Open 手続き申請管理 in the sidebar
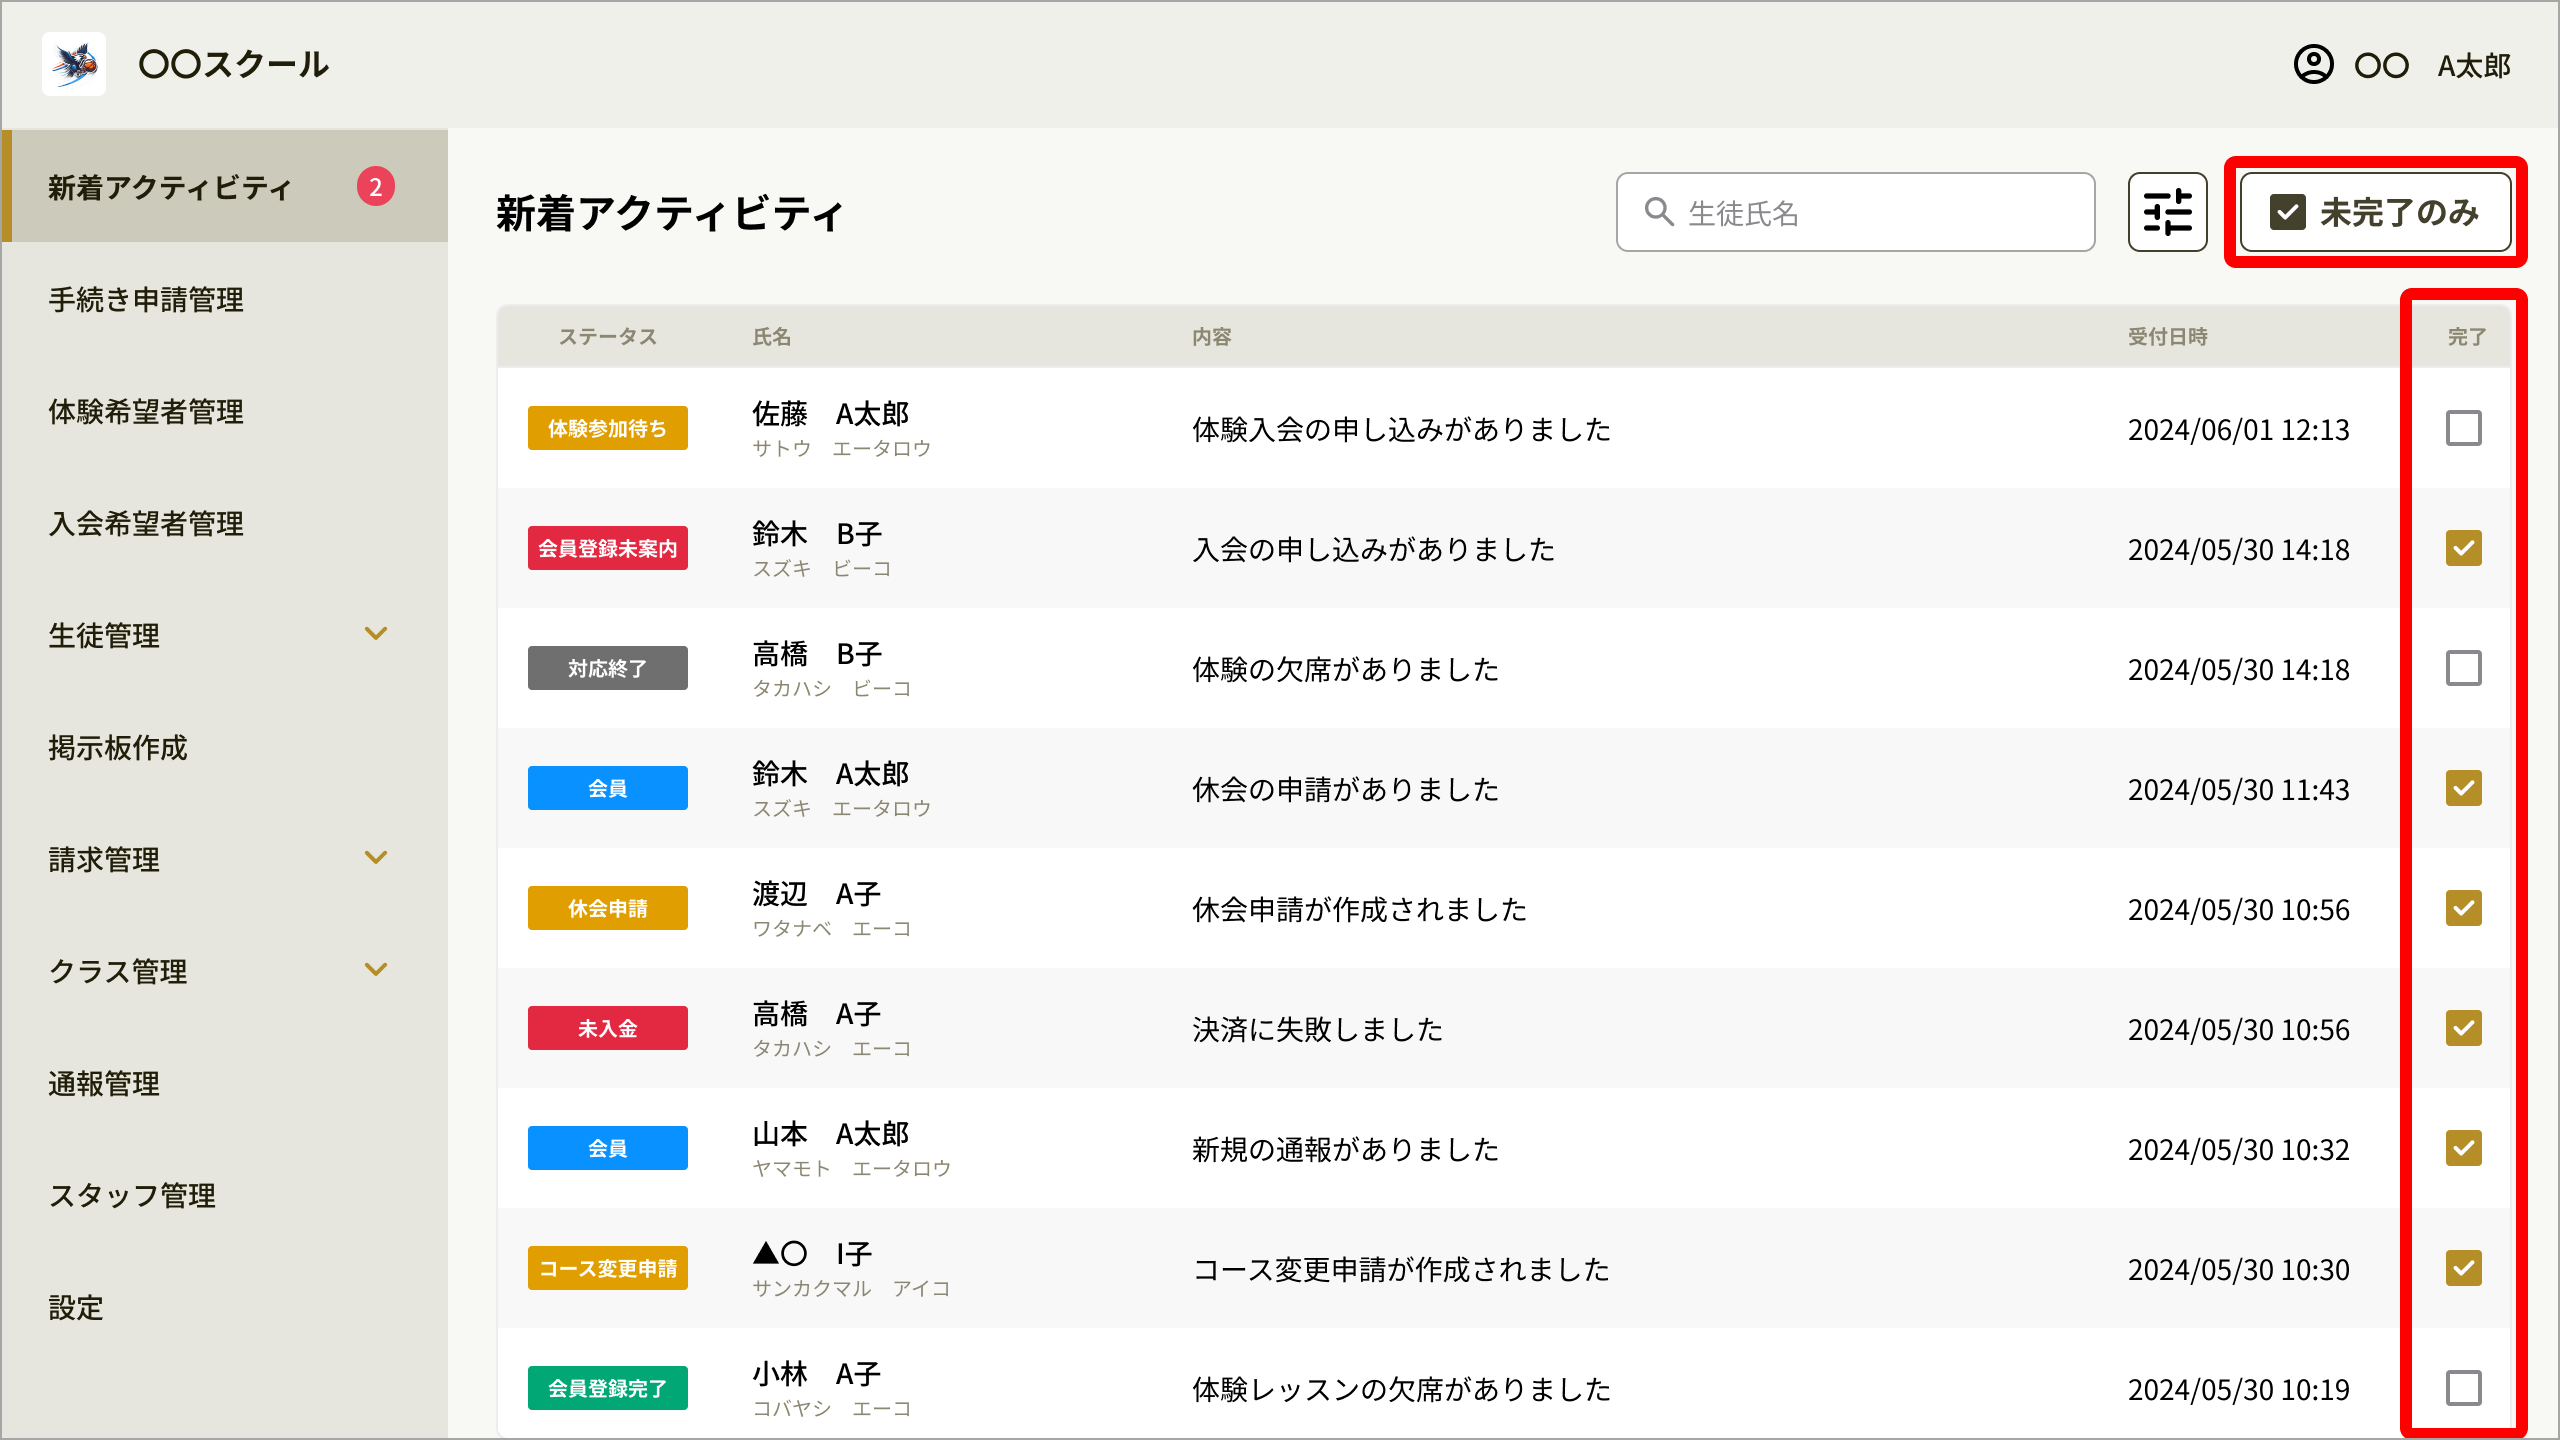The height and width of the screenshot is (1440, 2560). coord(225,299)
